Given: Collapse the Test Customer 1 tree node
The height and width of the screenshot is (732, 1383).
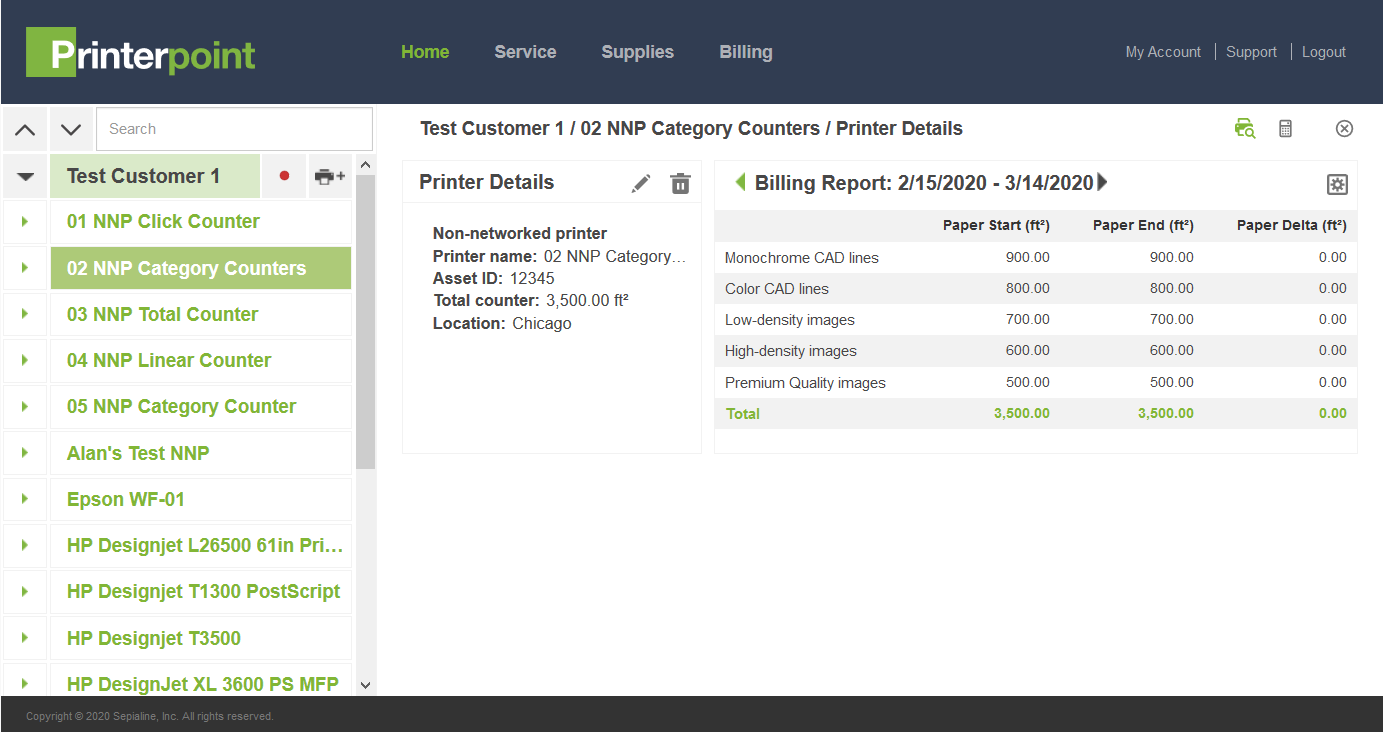Looking at the screenshot, I should point(26,176).
